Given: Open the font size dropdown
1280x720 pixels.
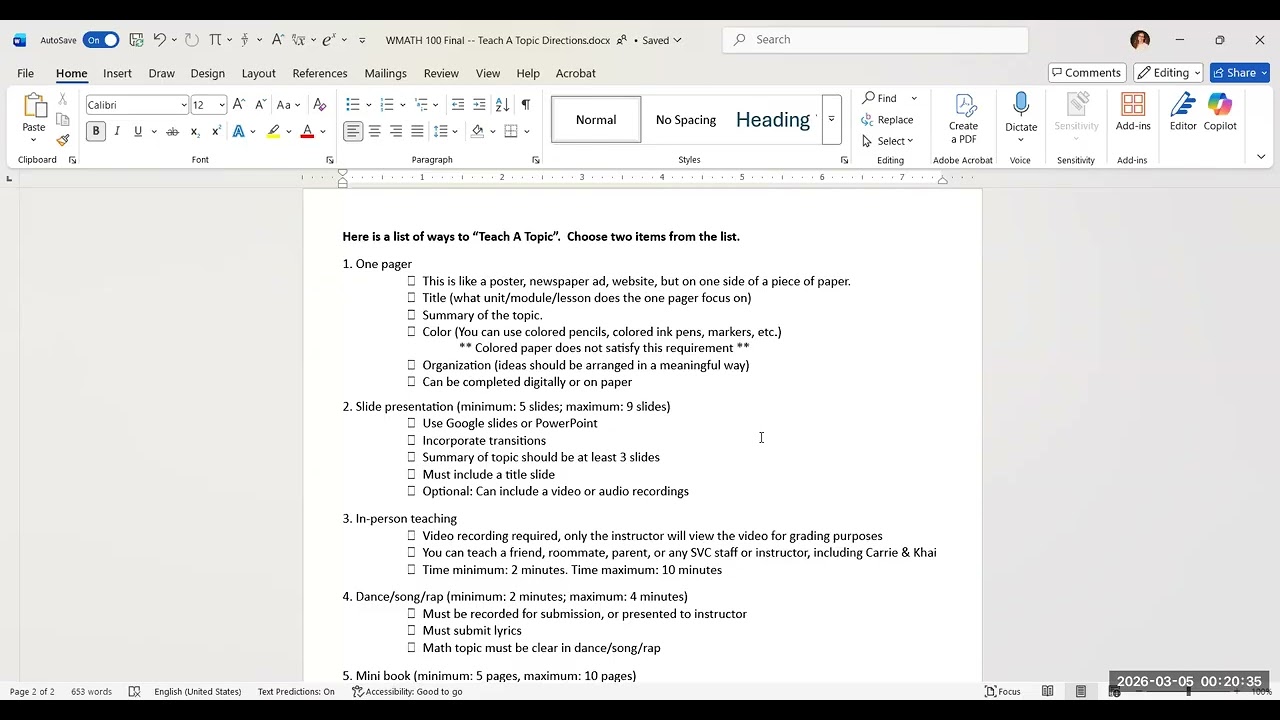Looking at the screenshot, I should coord(222,105).
